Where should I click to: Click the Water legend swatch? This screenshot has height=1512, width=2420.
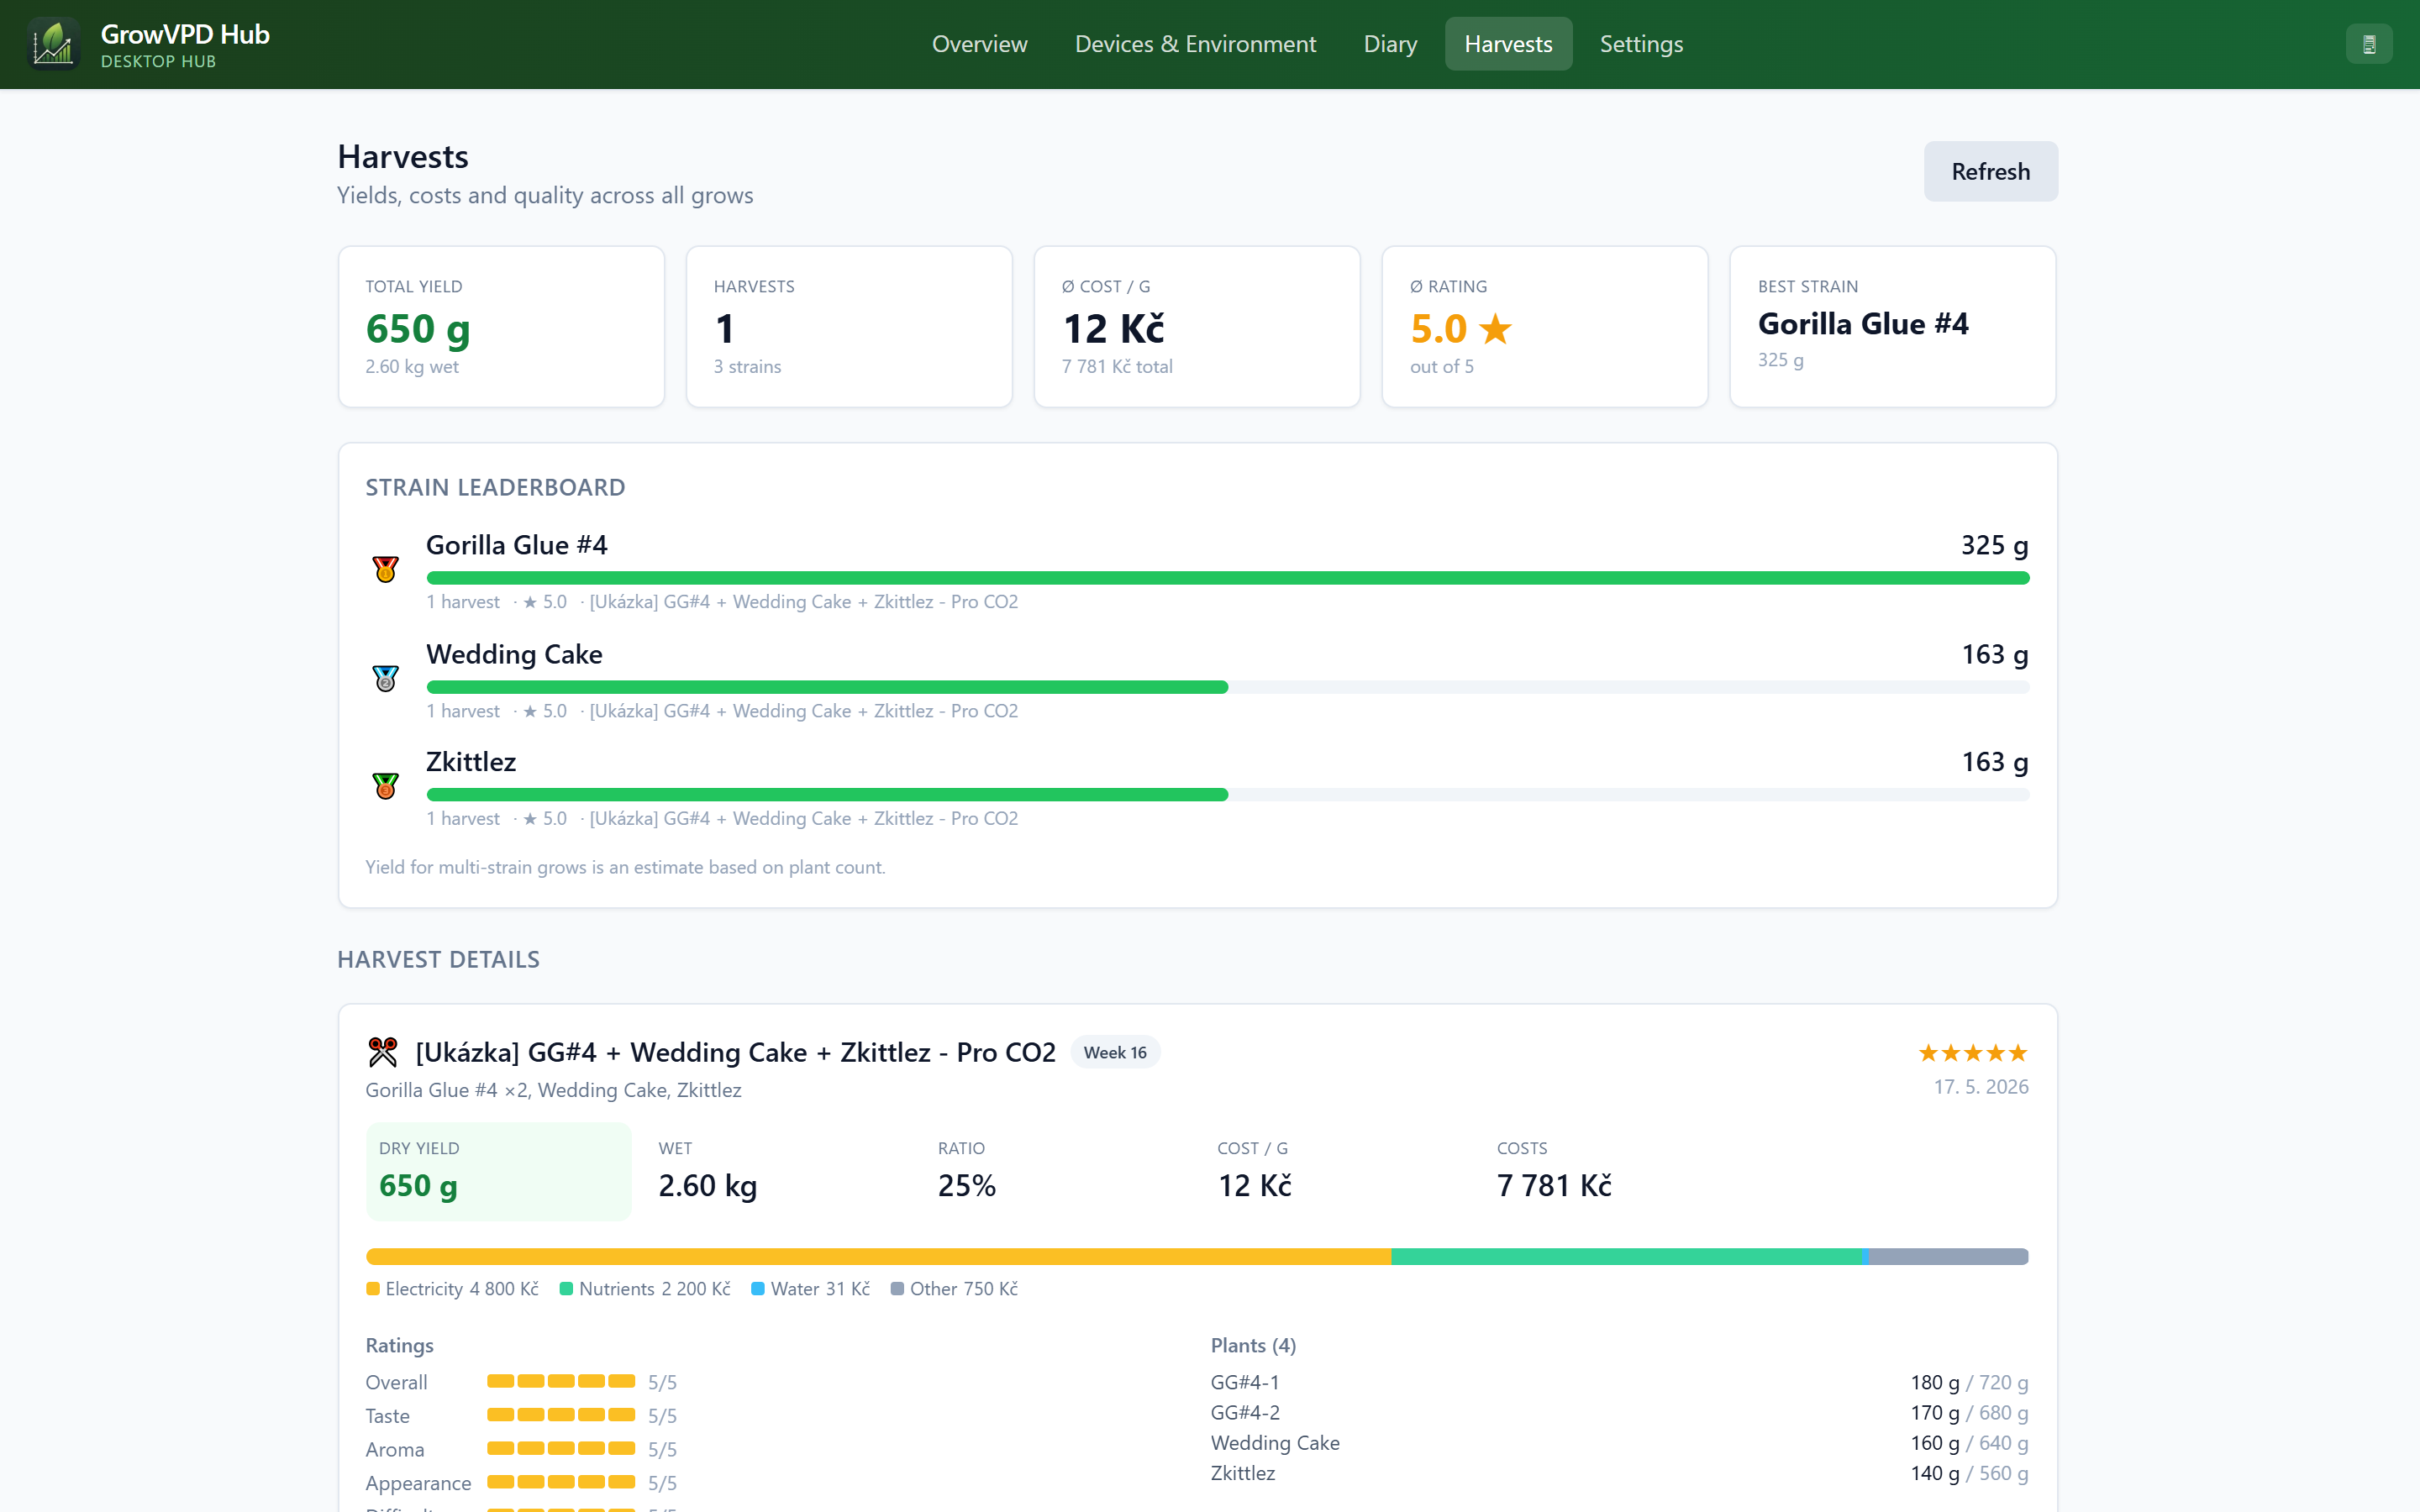point(758,1289)
